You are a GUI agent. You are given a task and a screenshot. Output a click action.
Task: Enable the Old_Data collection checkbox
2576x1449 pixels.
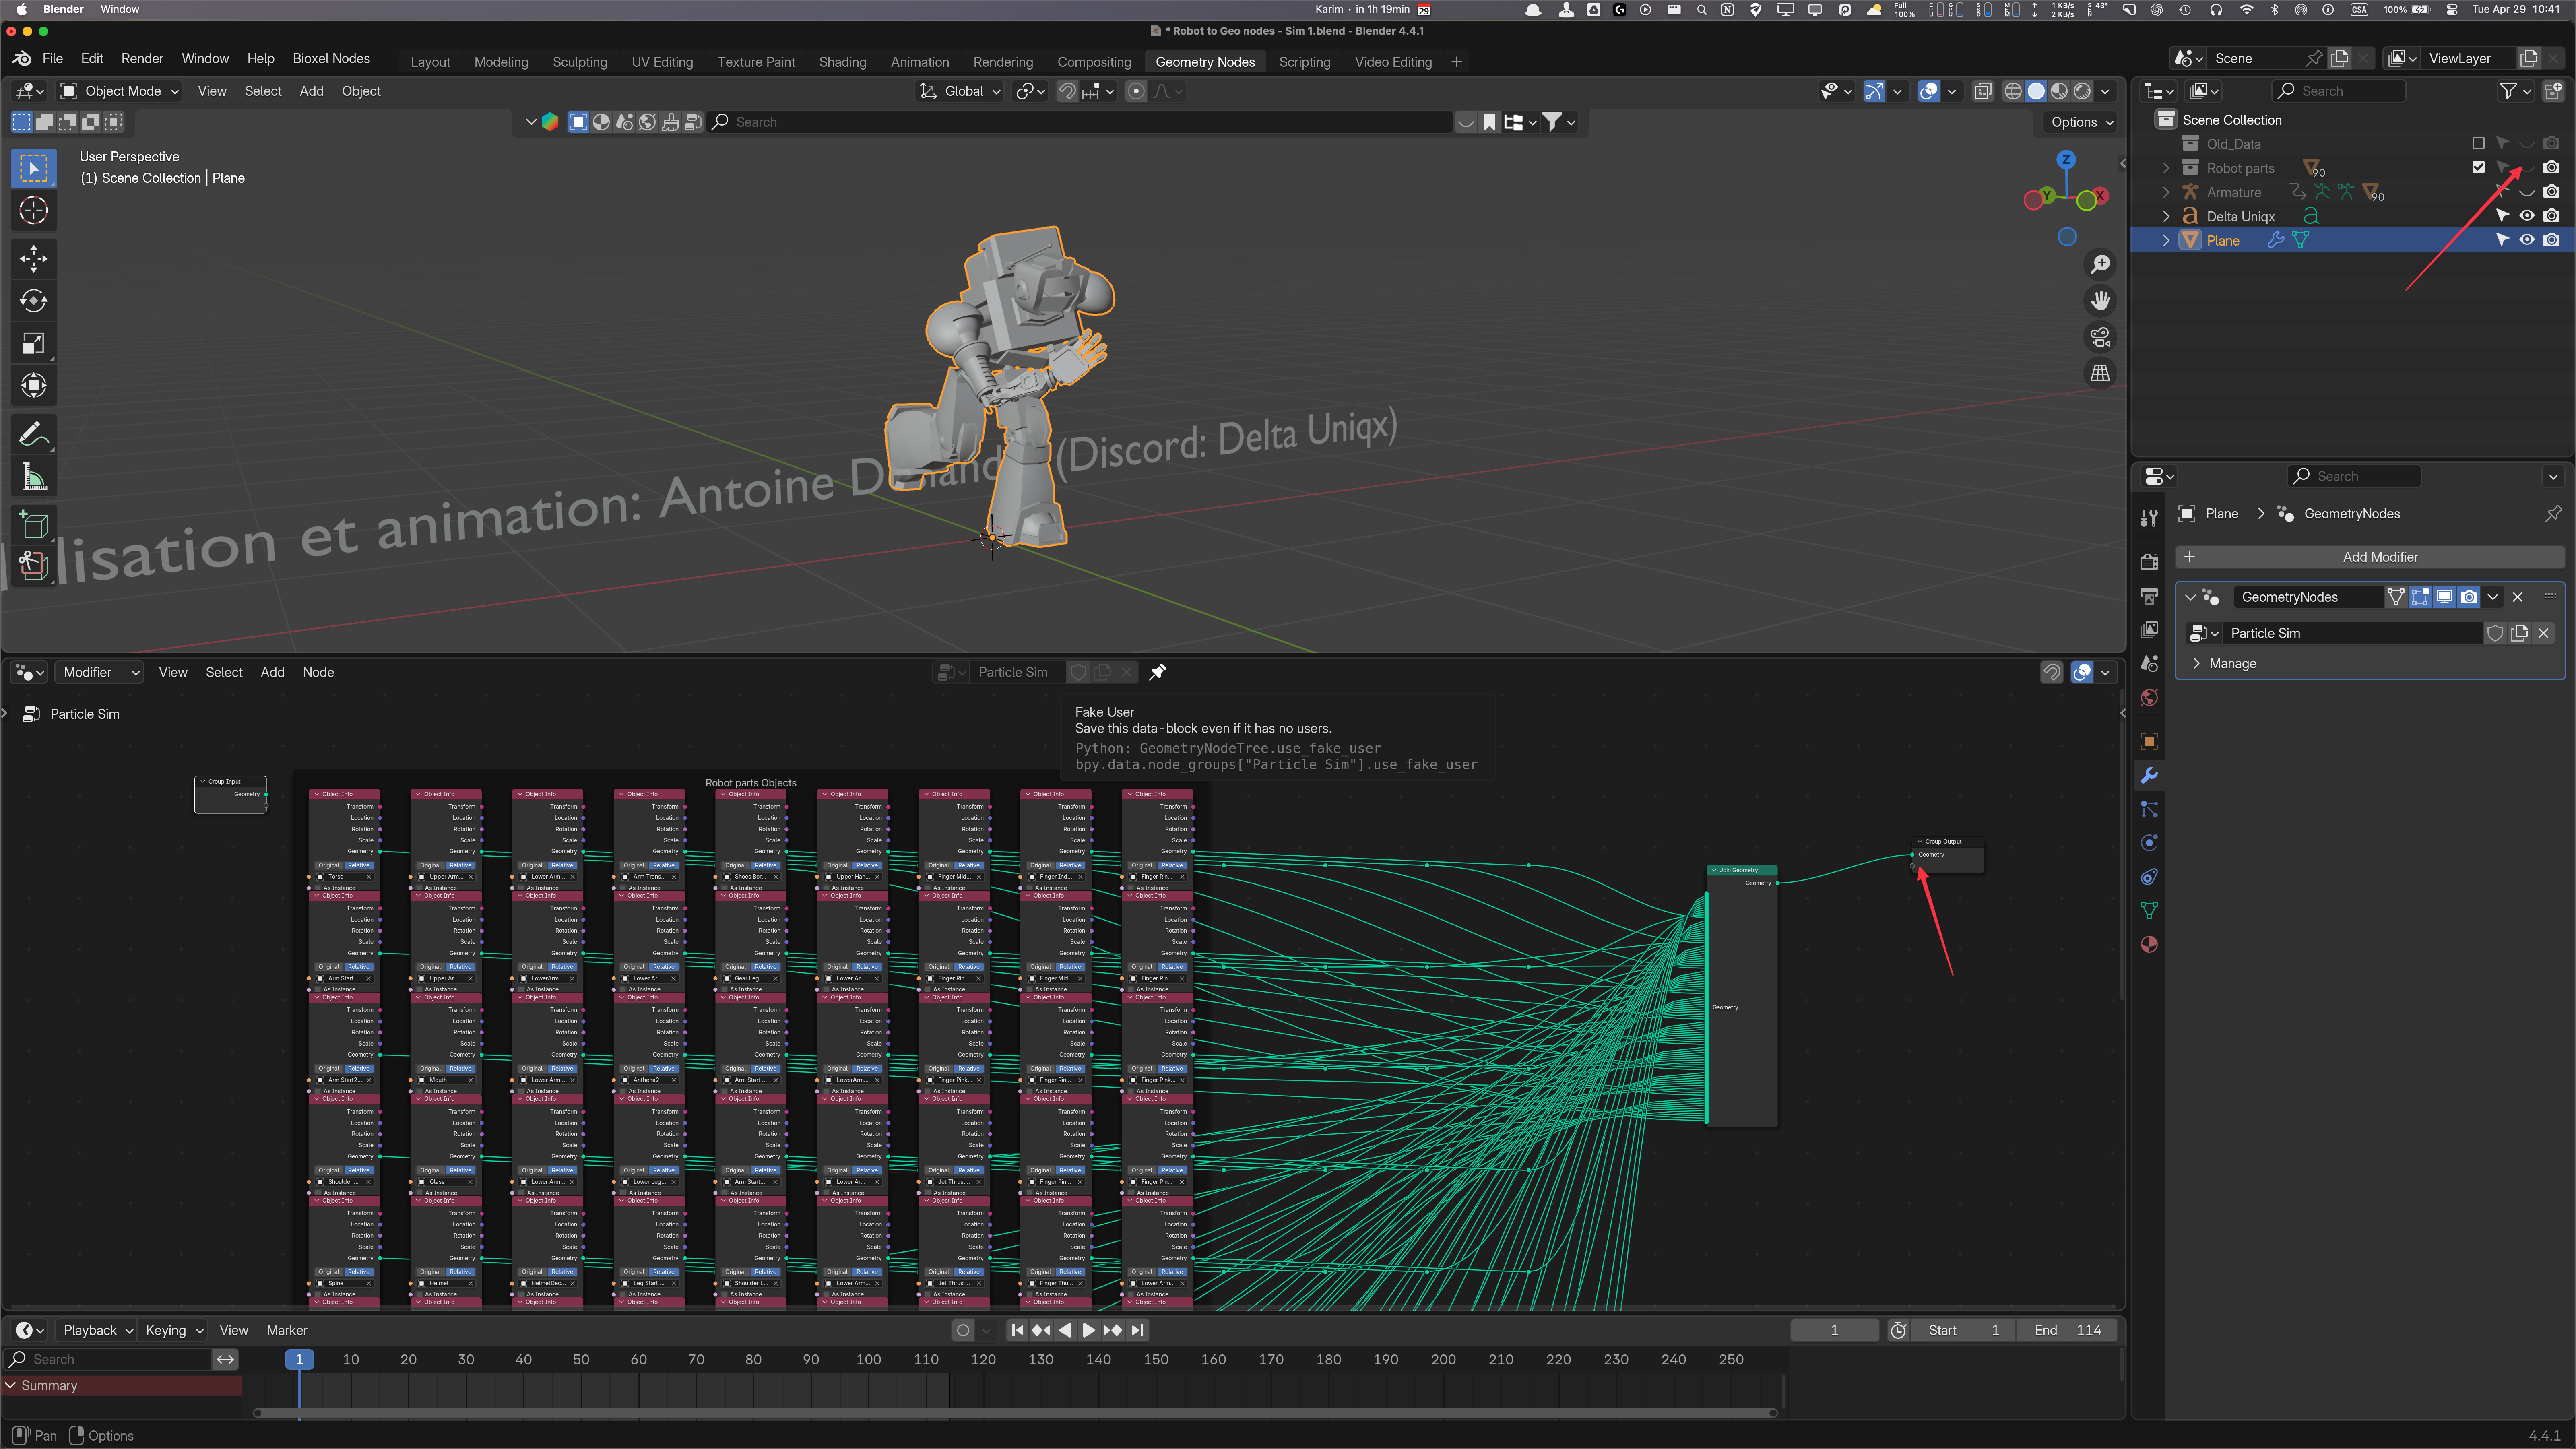[x=2478, y=144]
